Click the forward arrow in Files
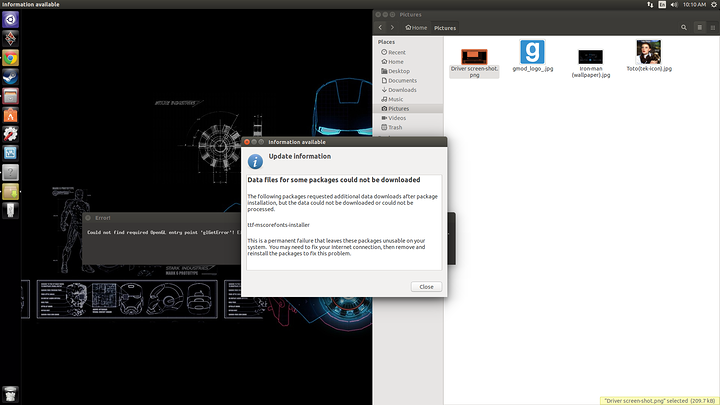Viewport: 720px width, 405px height. click(394, 28)
